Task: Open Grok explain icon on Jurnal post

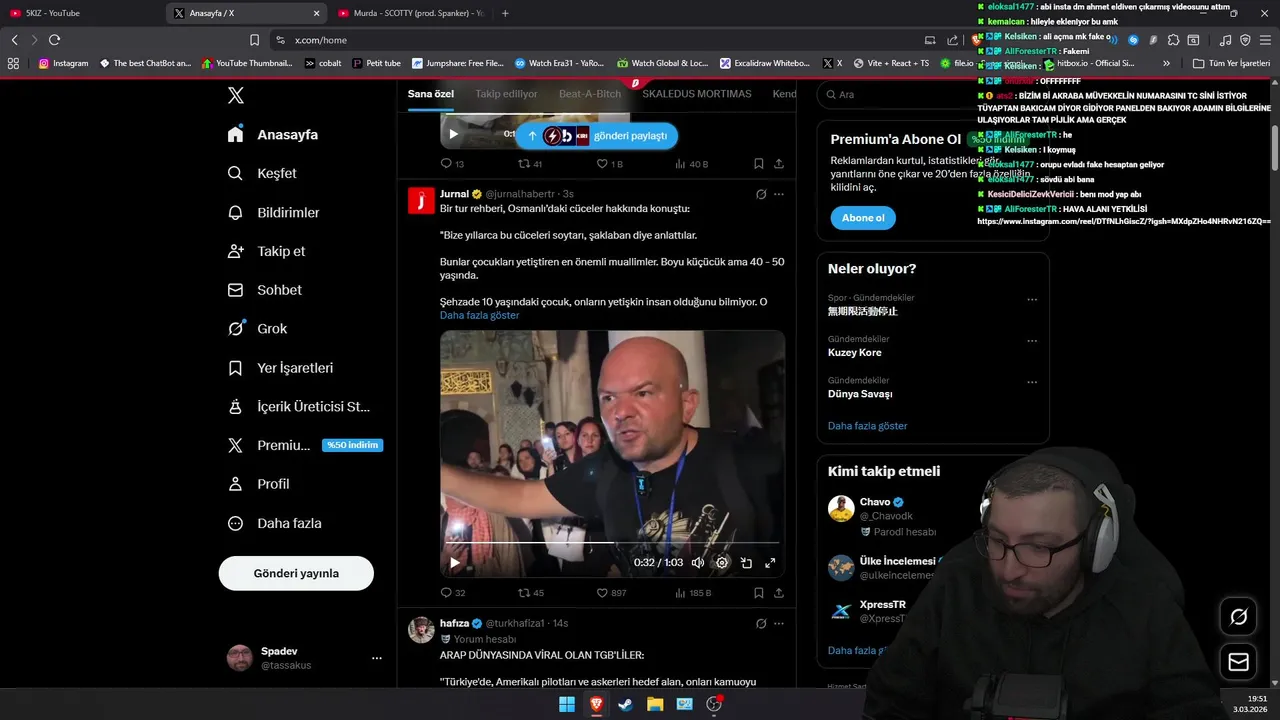Action: [x=761, y=194]
